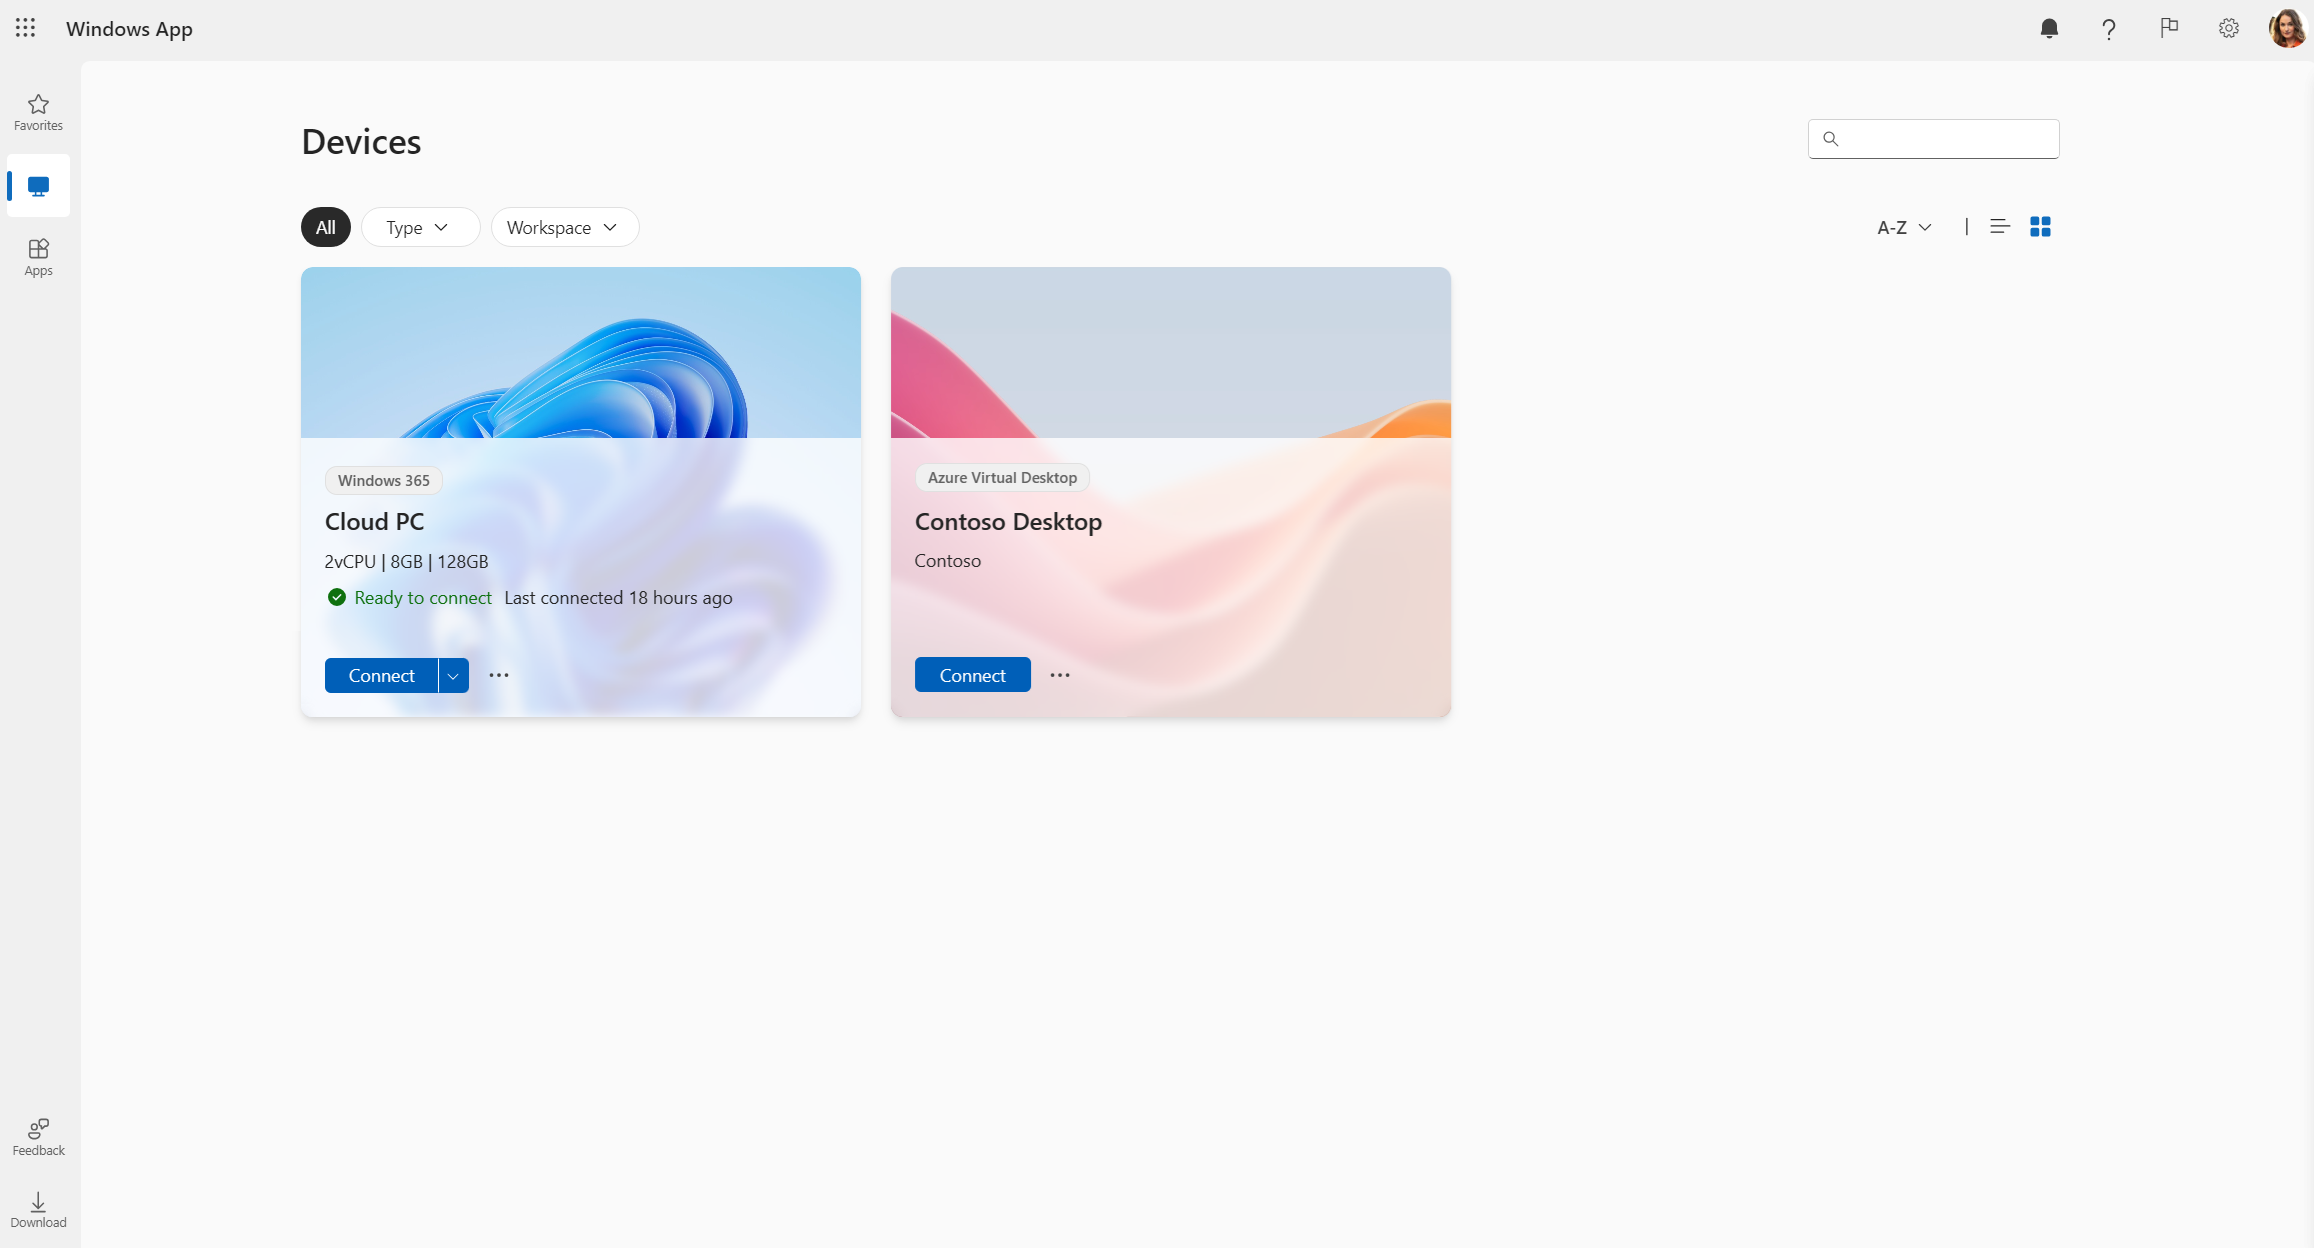This screenshot has width=2314, height=1248.
Task: Select the All filter toggle button
Action: click(x=326, y=226)
